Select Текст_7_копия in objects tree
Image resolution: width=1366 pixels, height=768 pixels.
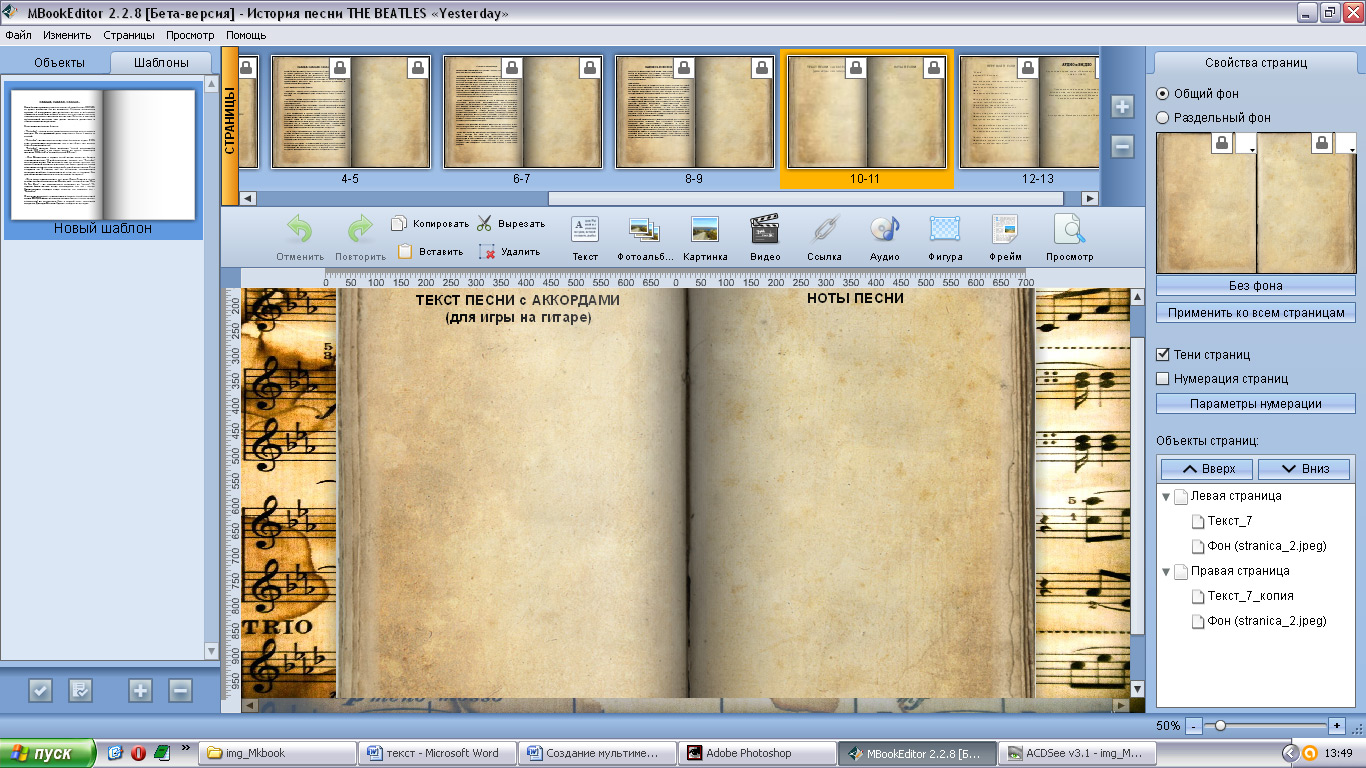coord(1250,596)
